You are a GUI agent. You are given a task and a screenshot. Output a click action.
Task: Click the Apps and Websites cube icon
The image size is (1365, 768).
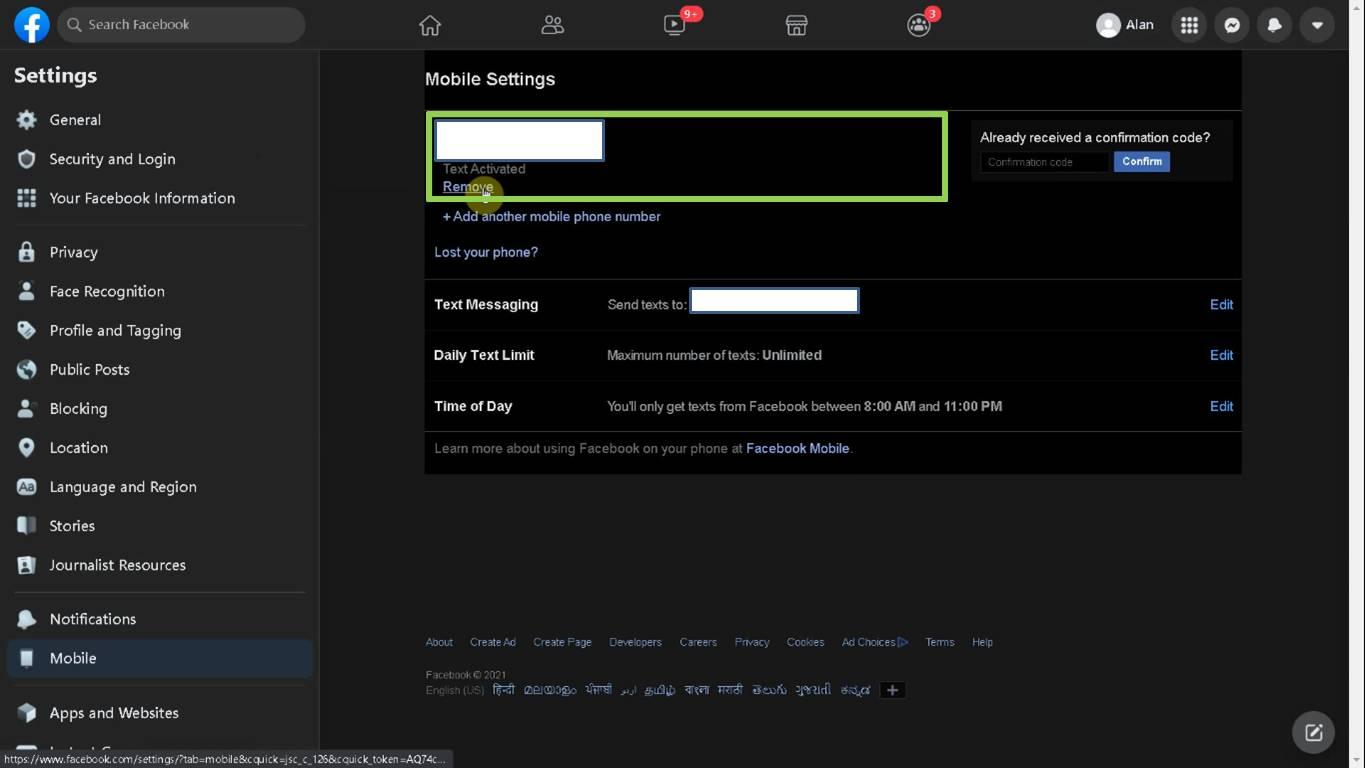(x=27, y=713)
